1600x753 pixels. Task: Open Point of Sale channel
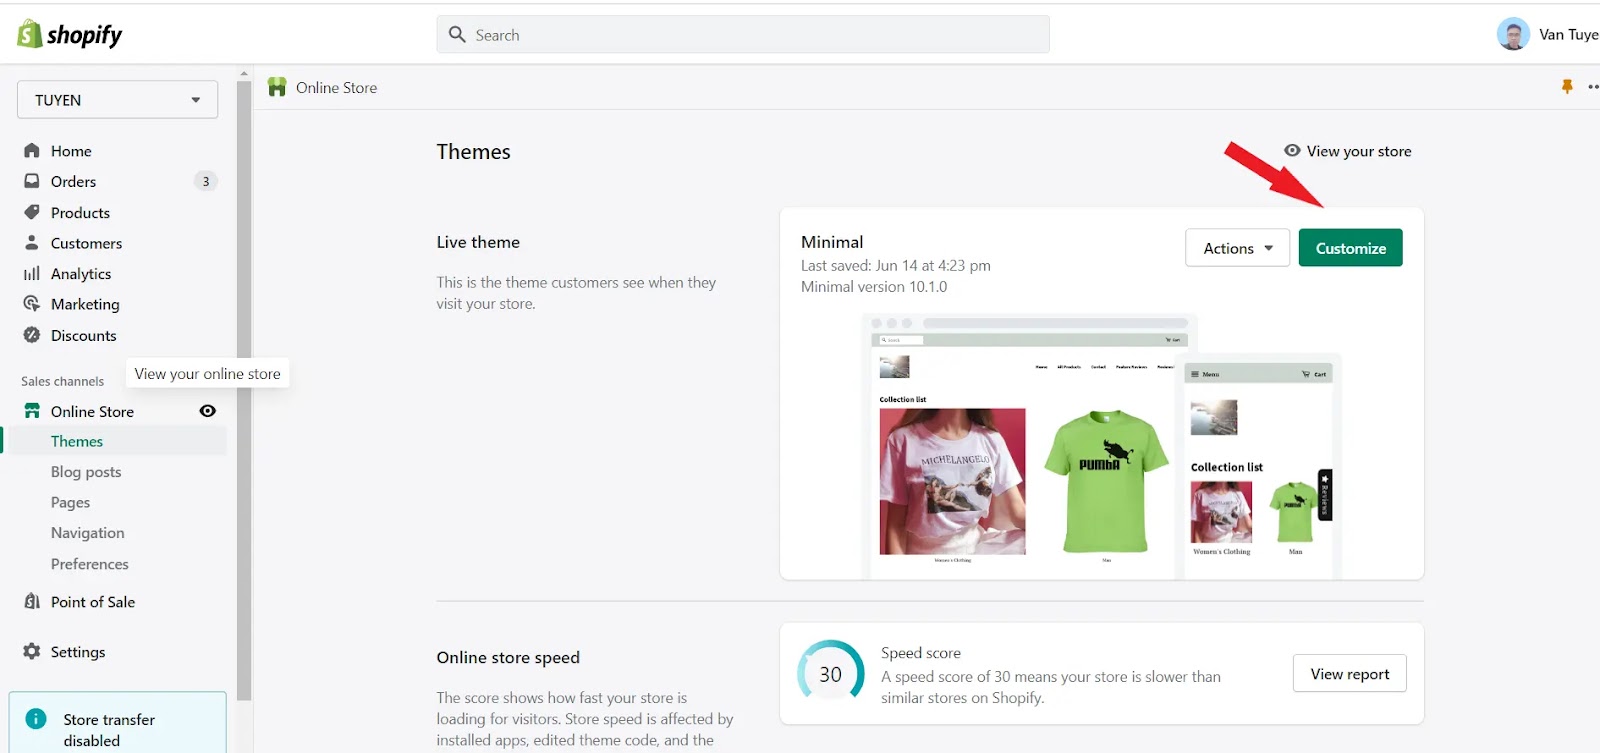92,601
